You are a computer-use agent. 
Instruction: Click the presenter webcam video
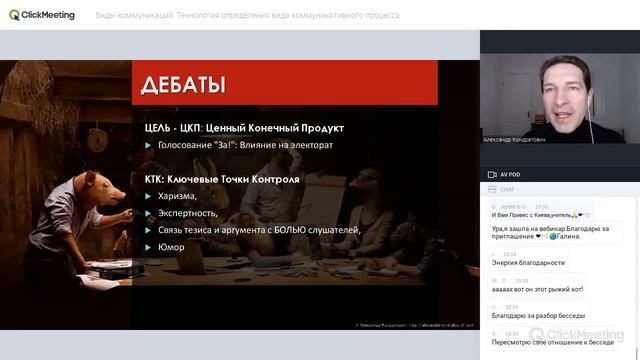(560, 98)
